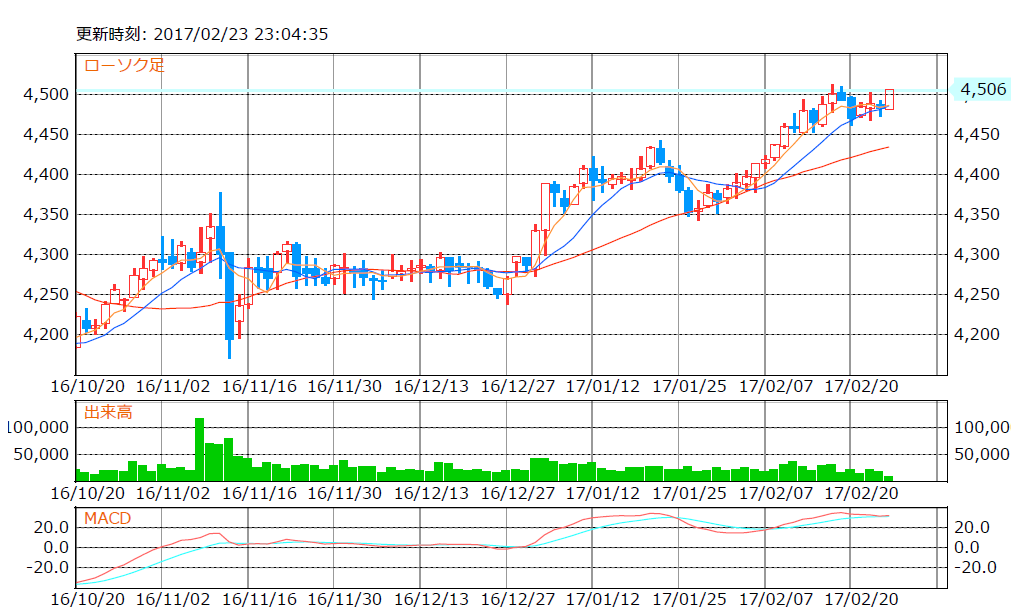
Task: Select the MACD panel label
Action: [x=108, y=518]
